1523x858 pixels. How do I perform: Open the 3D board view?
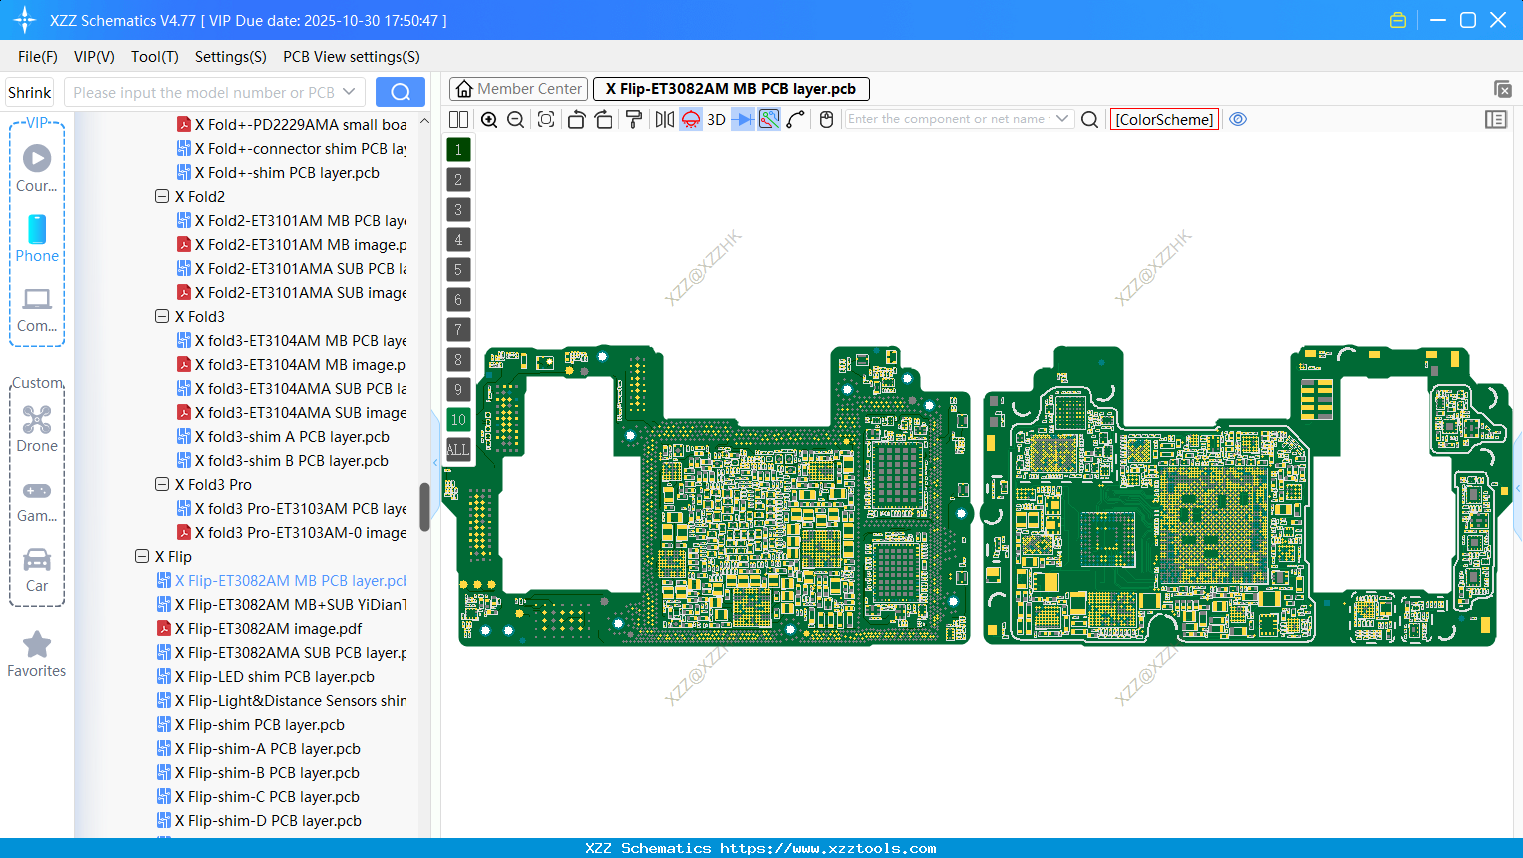(716, 119)
